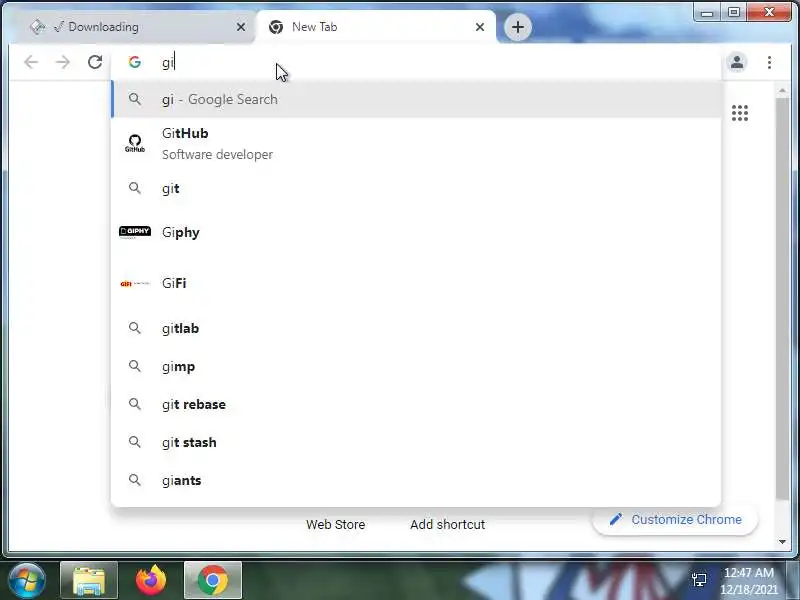The width and height of the screenshot is (800, 600).
Task: Switch to the Downloading tab
Action: click(133, 27)
